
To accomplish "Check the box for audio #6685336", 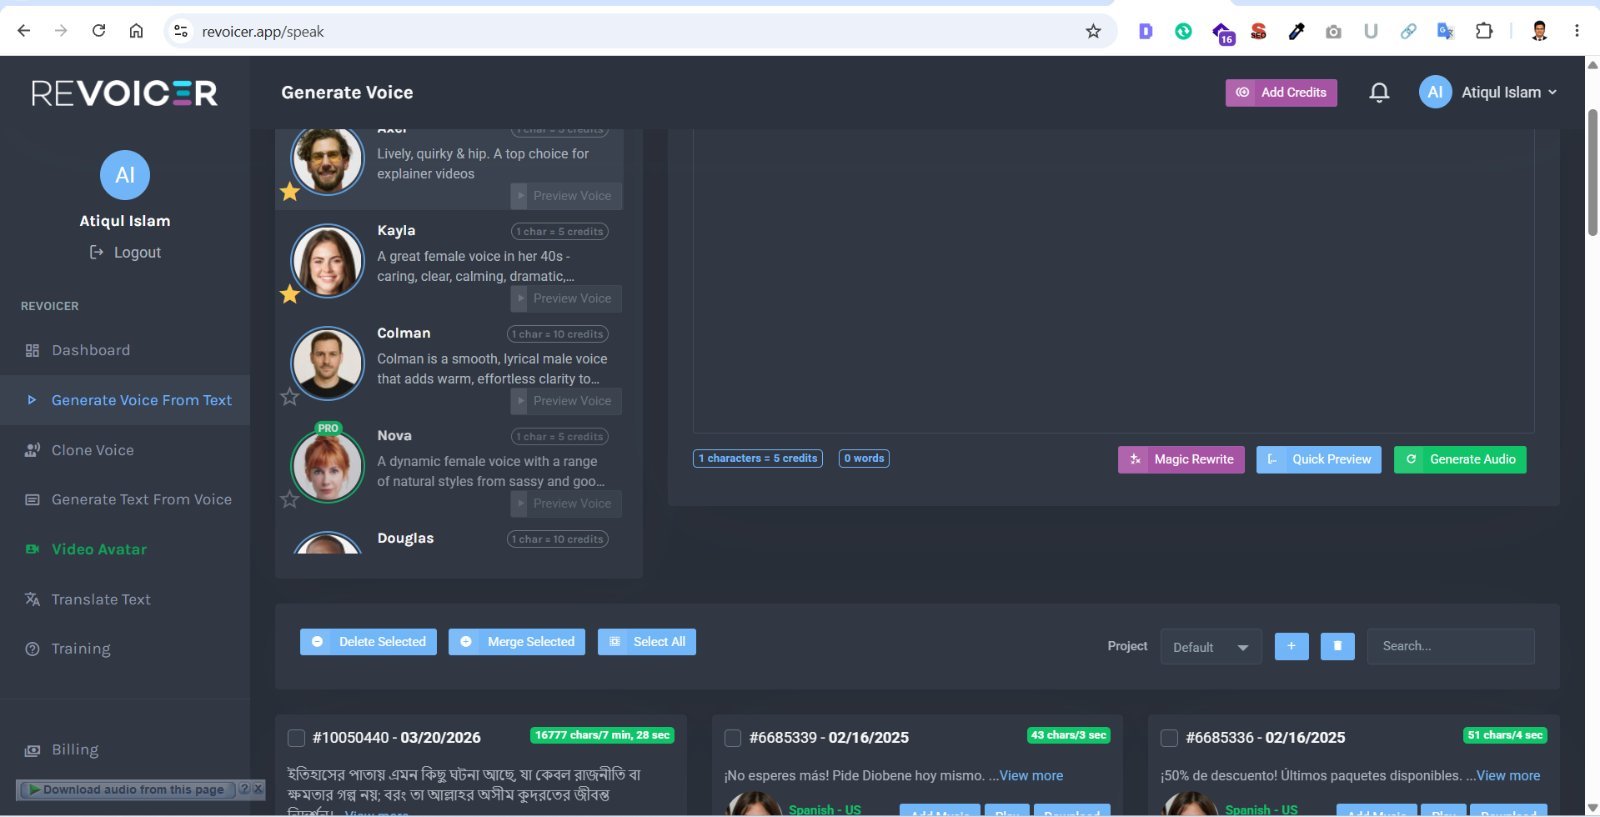I will coord(1169,738).
